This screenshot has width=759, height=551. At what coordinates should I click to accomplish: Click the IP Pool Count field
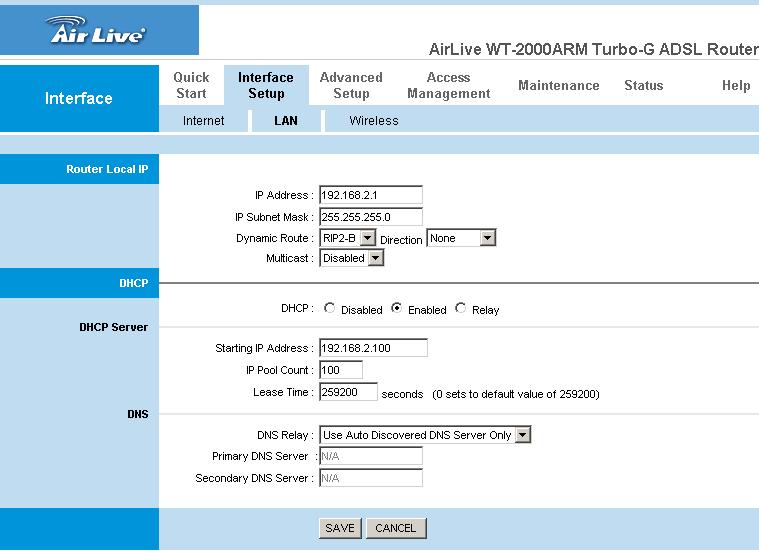(341, 370)
